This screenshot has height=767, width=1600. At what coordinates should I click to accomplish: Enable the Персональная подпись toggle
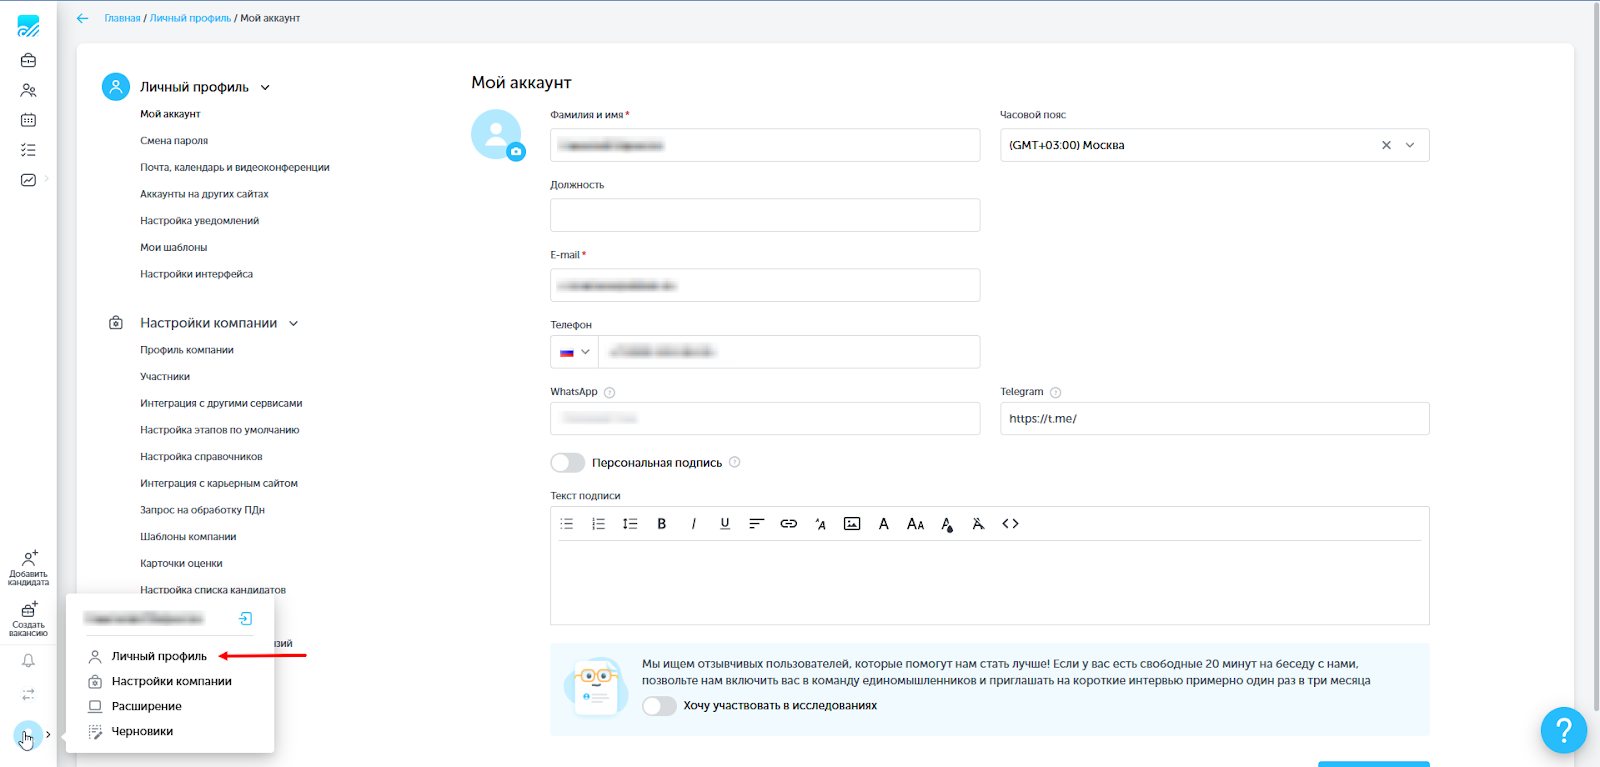567,463
